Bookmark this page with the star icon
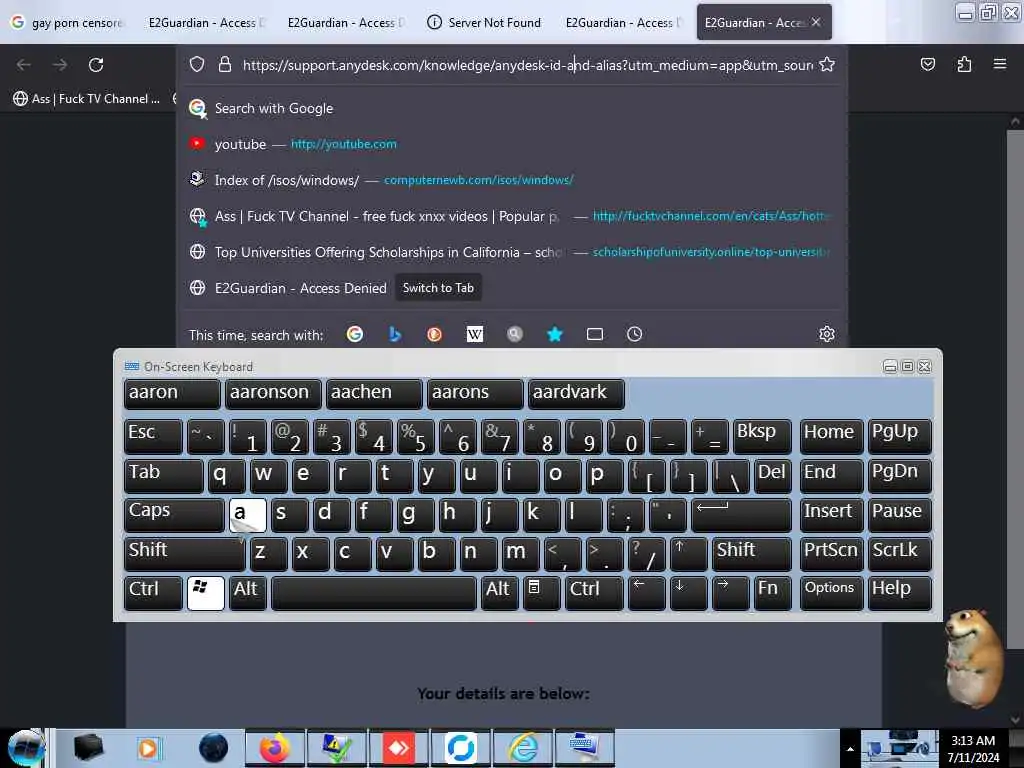 tap(827, 65)
